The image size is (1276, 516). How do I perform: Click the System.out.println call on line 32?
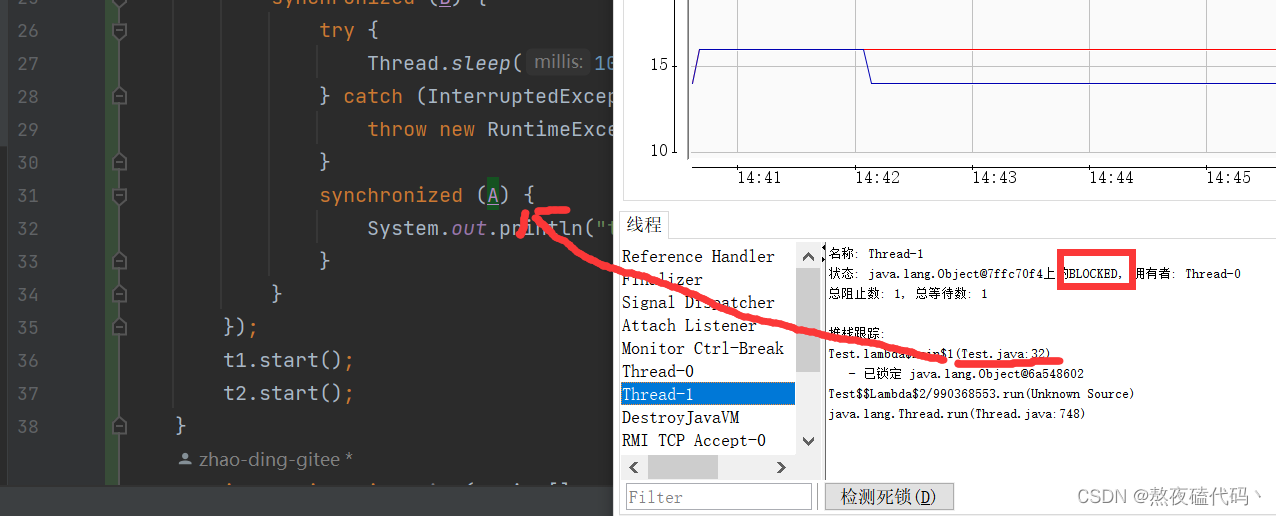pyautogui.click(x=490, y=228)
